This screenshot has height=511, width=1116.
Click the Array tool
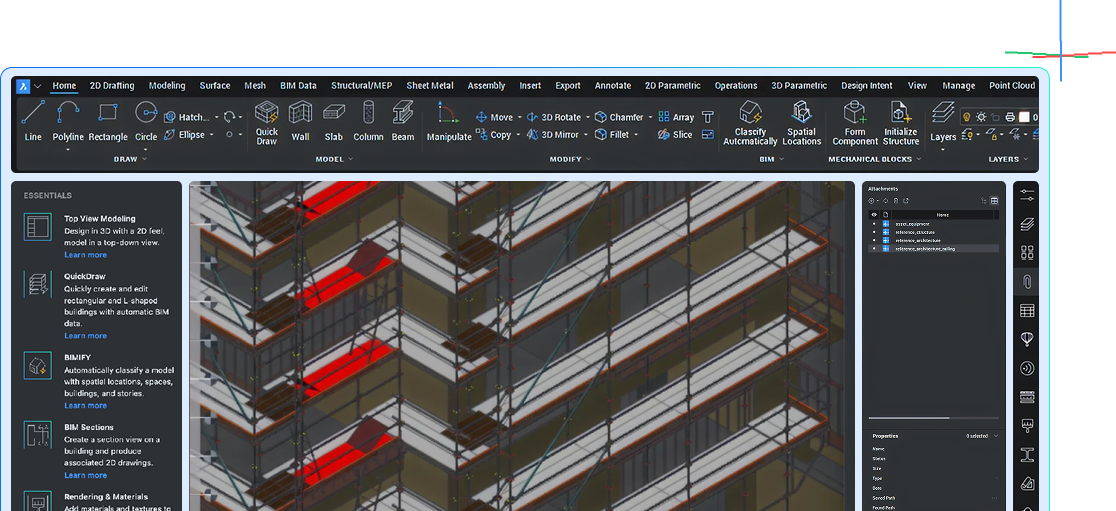[x=675, y=117]
